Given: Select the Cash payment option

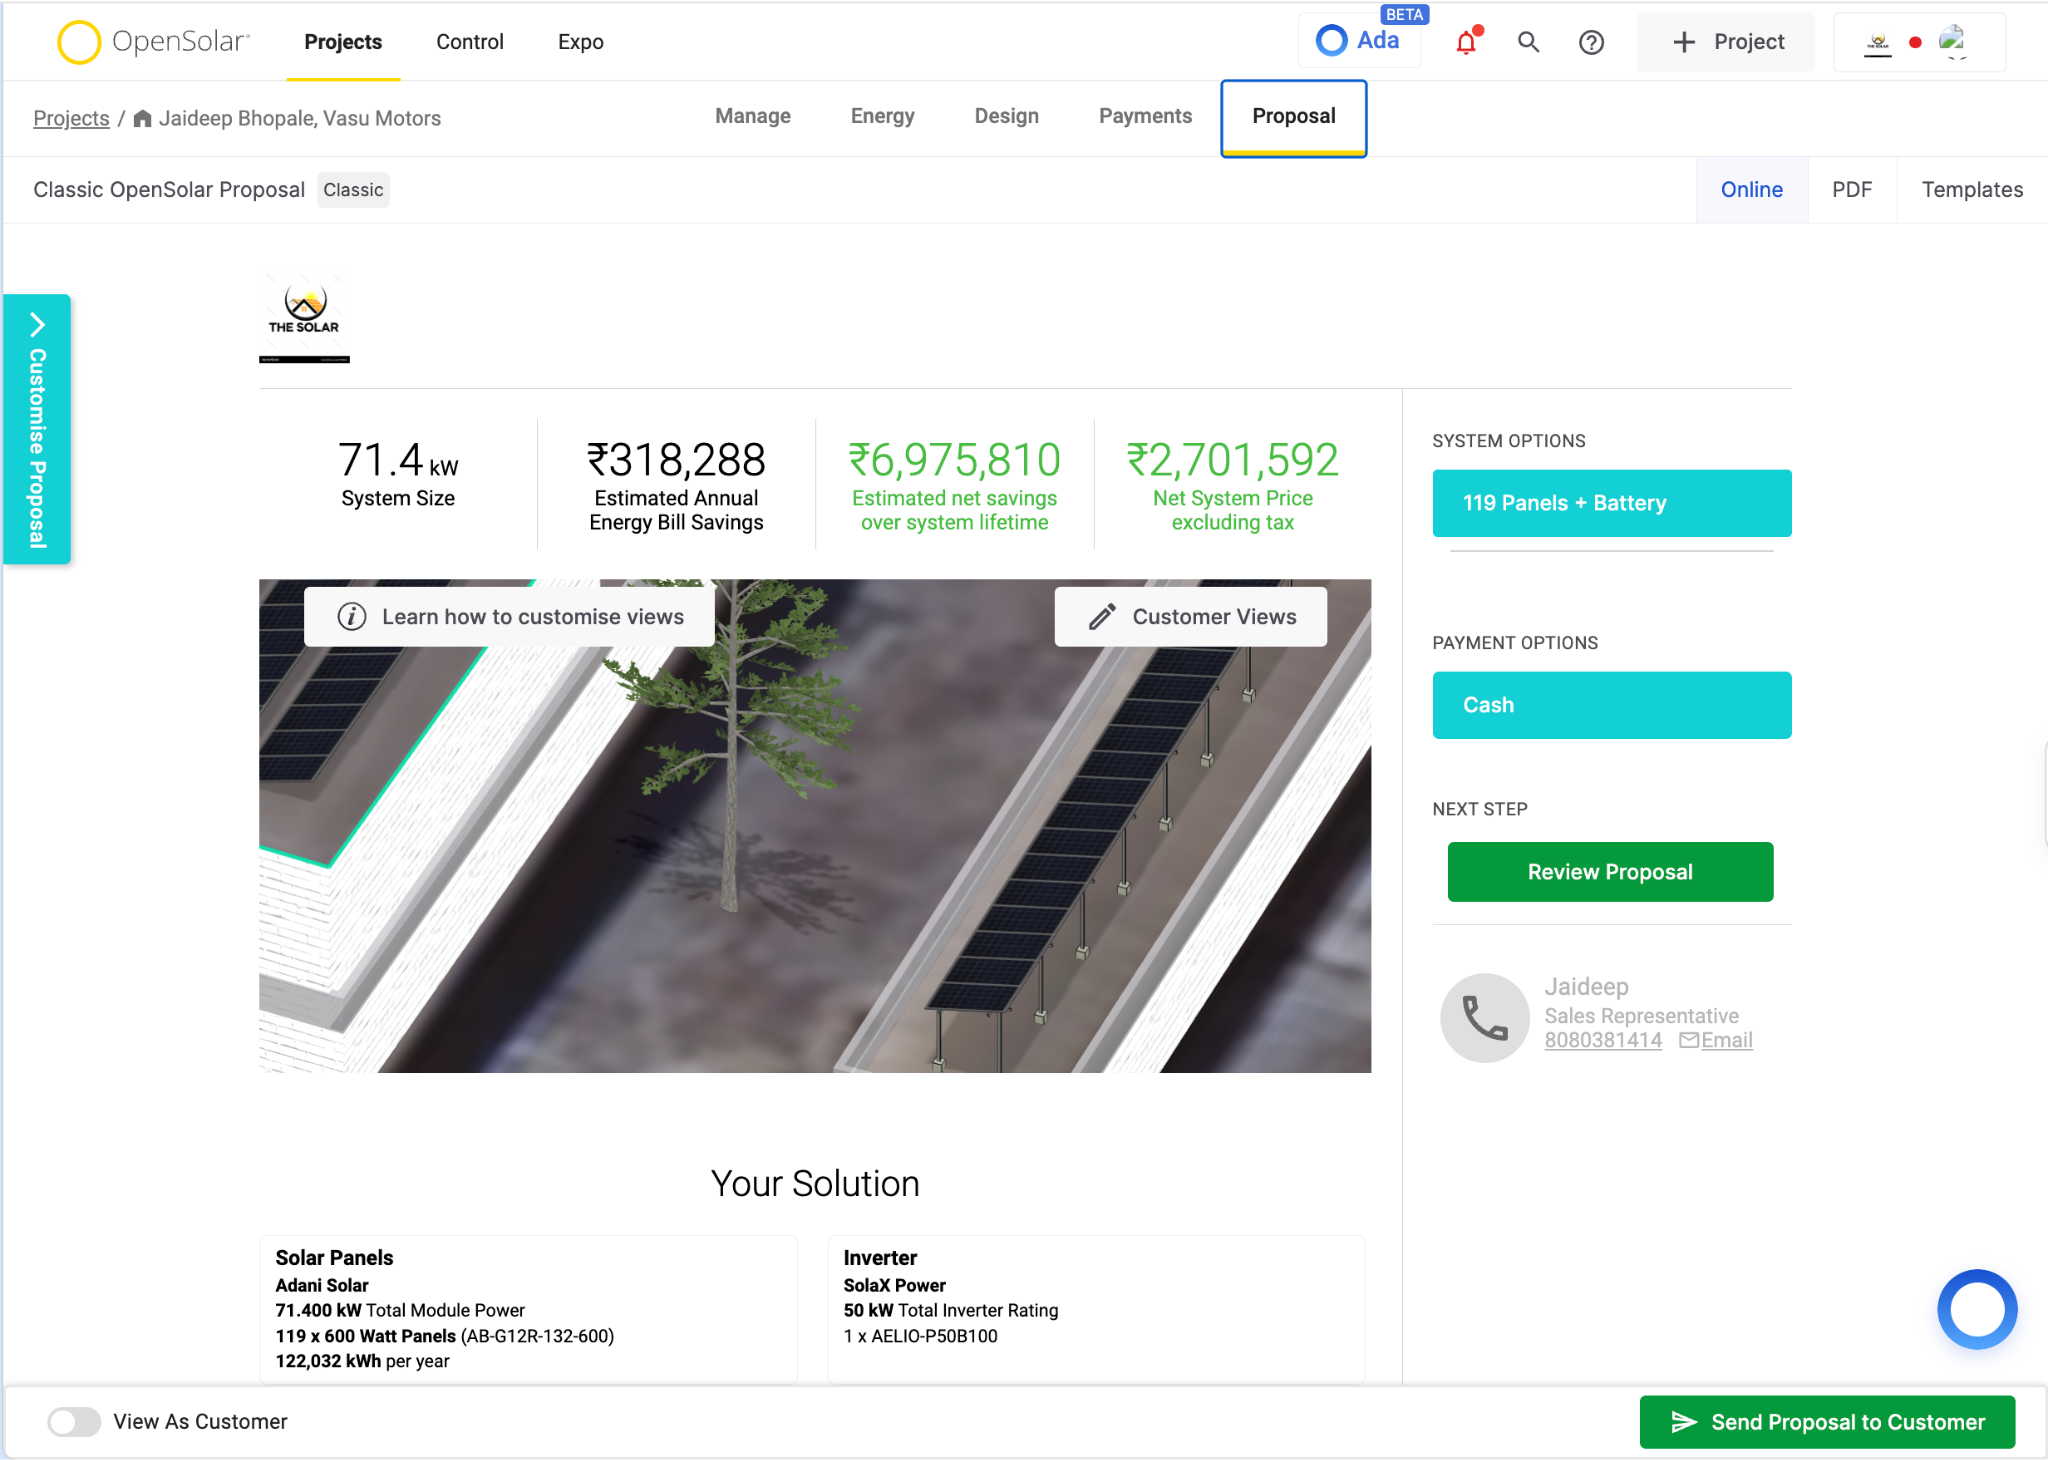Looking at the screenshot, I should click(1612, 705).
